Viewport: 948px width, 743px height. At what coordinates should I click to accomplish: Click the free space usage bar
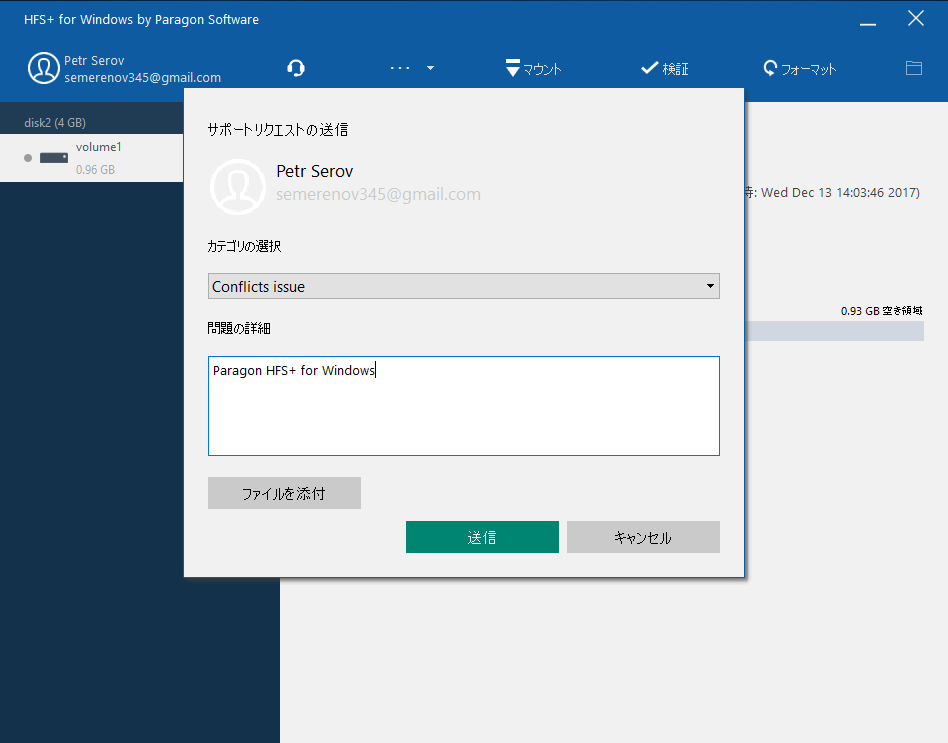pos(834,331)
